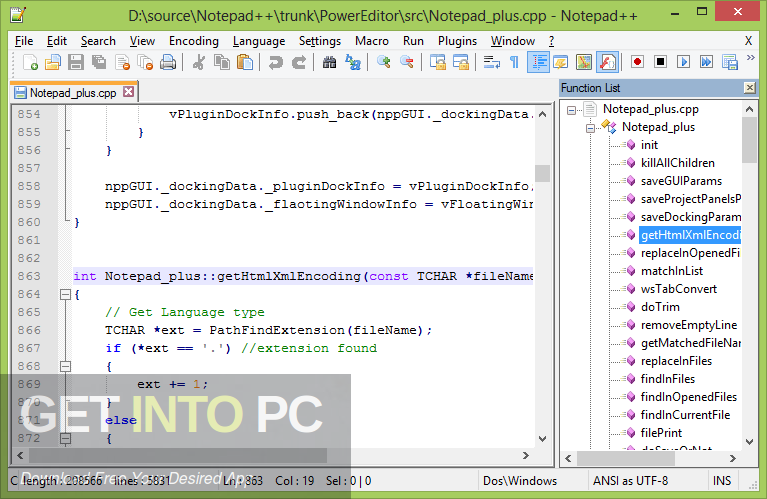Toggle word wrap in the toolbar
The height and width of the screenshot is (499, 767).
[491, 63]
